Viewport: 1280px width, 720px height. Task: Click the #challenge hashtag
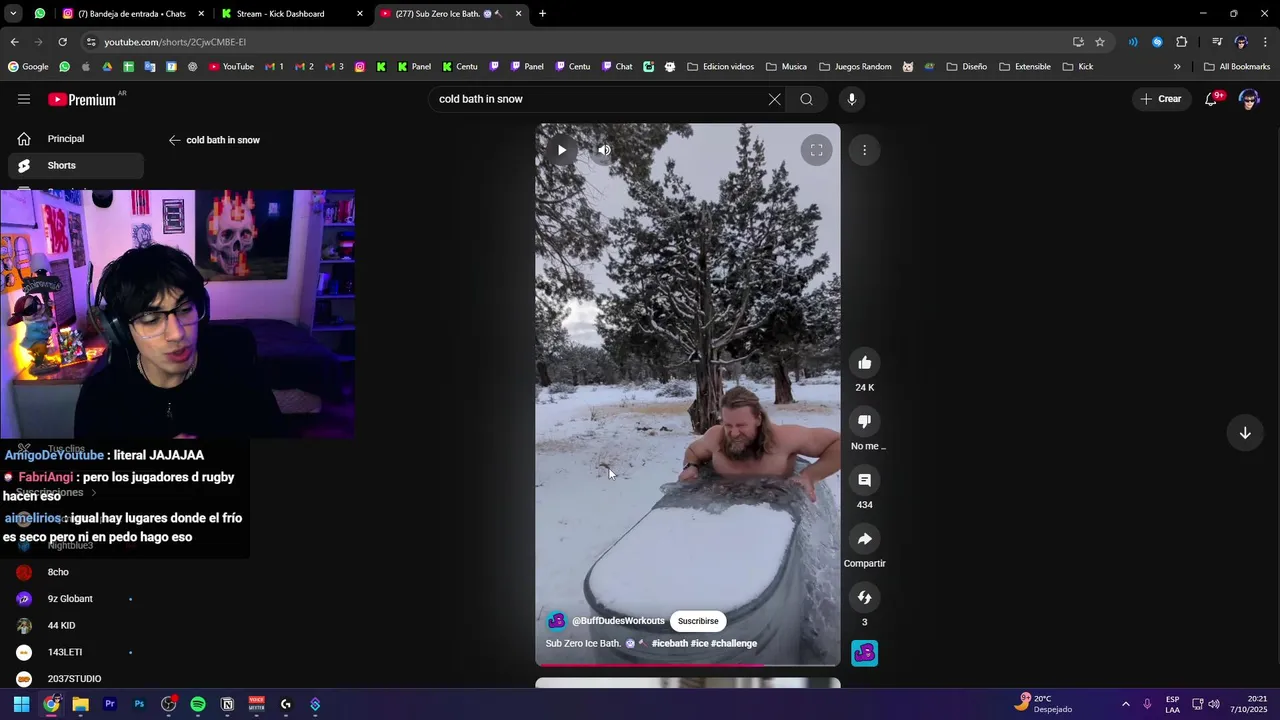734,643
